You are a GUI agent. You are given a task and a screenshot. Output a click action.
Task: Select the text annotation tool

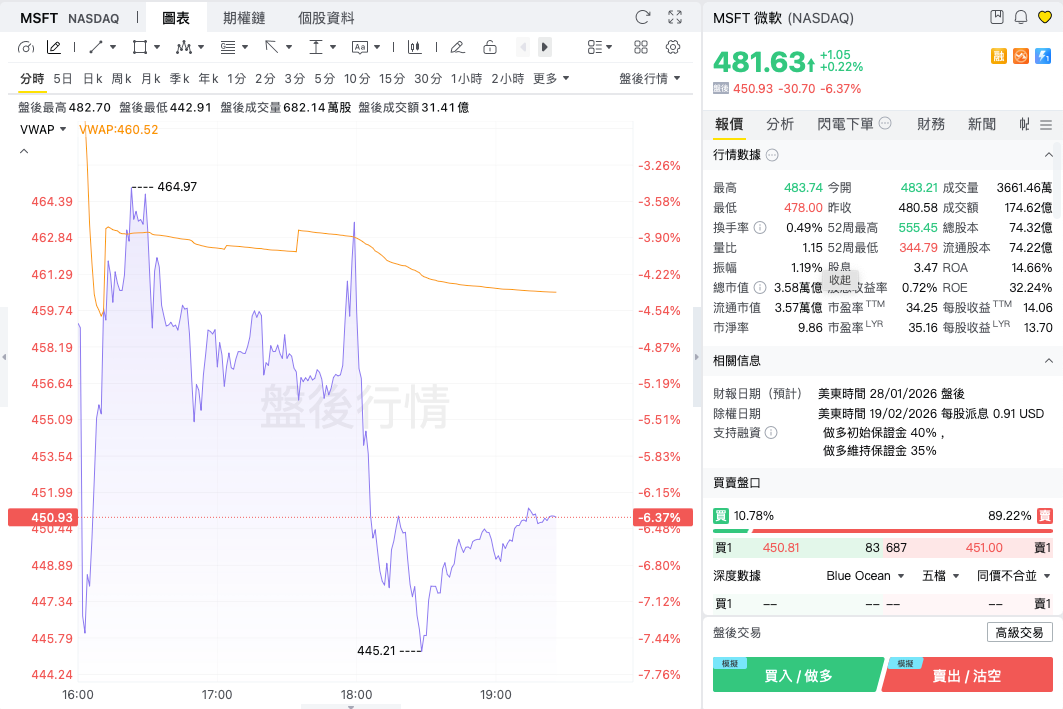pyautogui.click(x=359, y=47)
